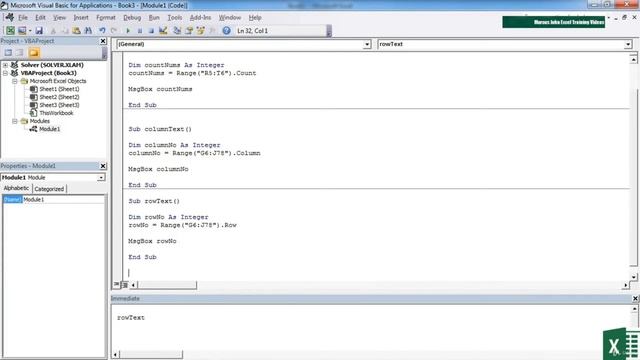The width and height of the screenshot is (640, 360).
Task: Open the Format menu
Action: click(x=106, y=18)
